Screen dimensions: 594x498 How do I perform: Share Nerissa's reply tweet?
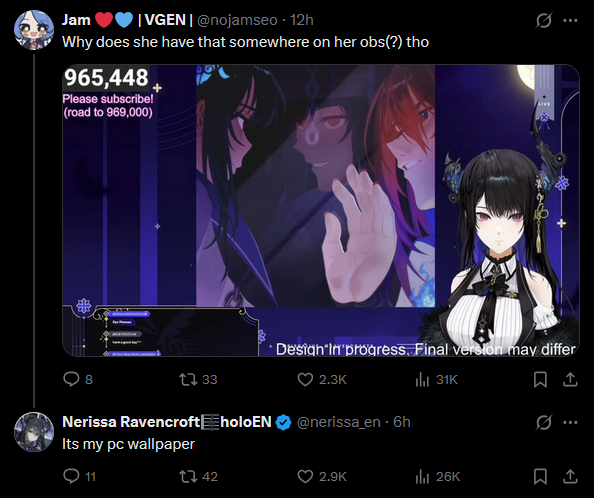(x=570, y=476)
